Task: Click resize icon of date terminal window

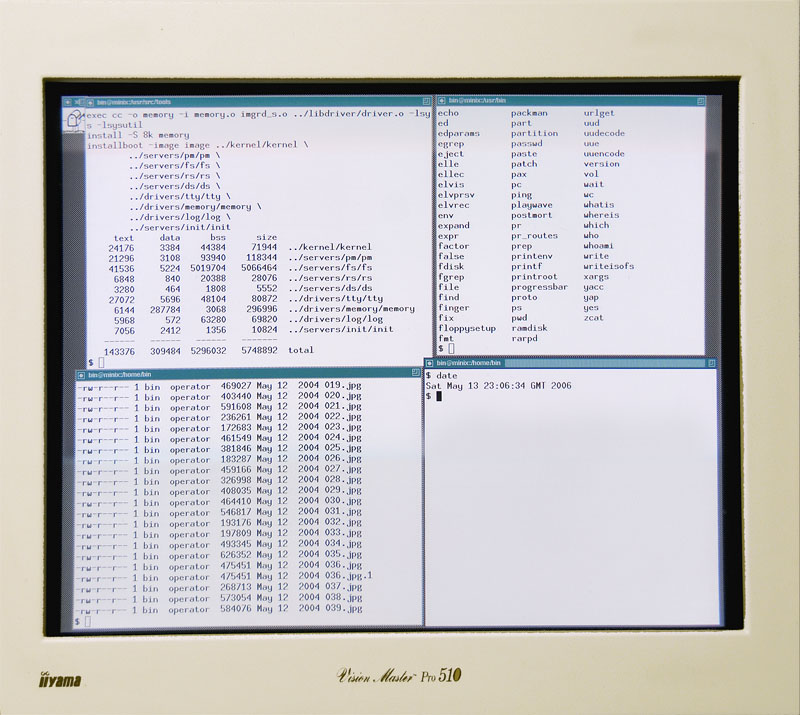Action: pos(712,362)
